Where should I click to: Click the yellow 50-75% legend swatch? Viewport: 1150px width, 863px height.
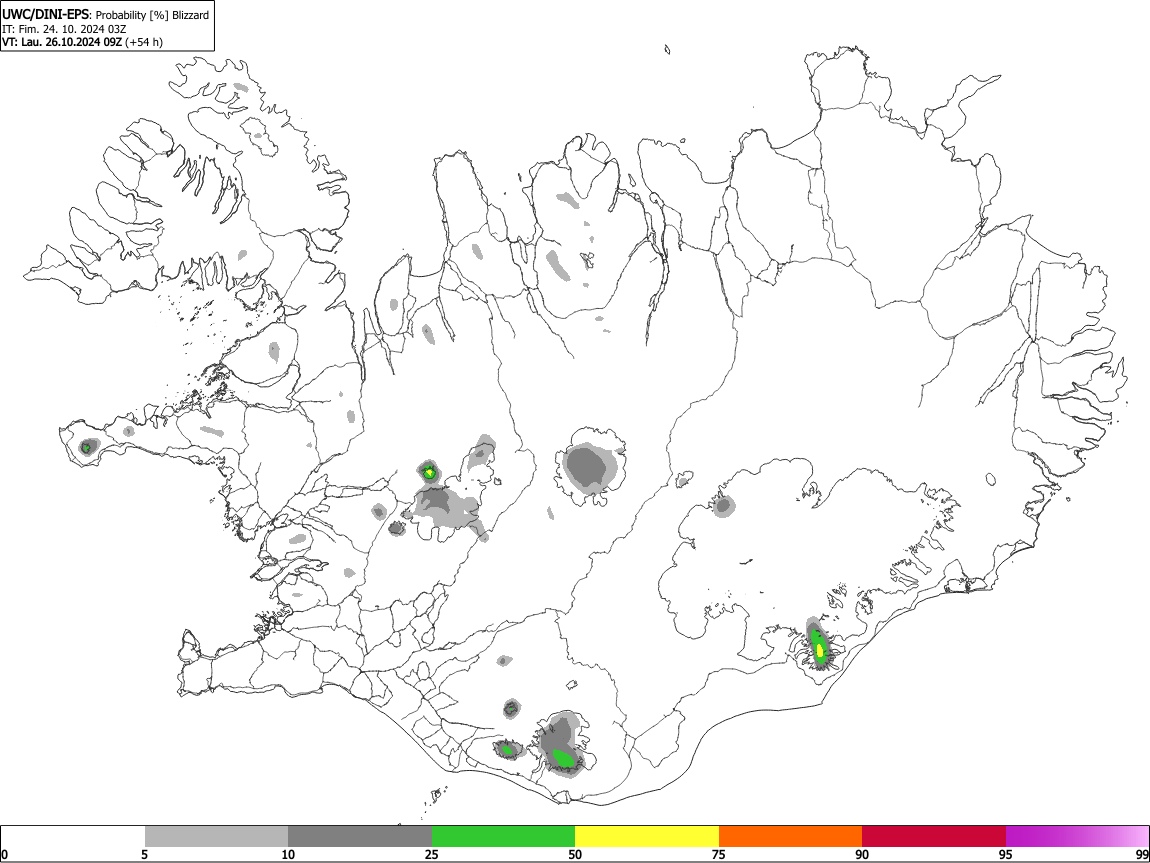coord(647,836)
